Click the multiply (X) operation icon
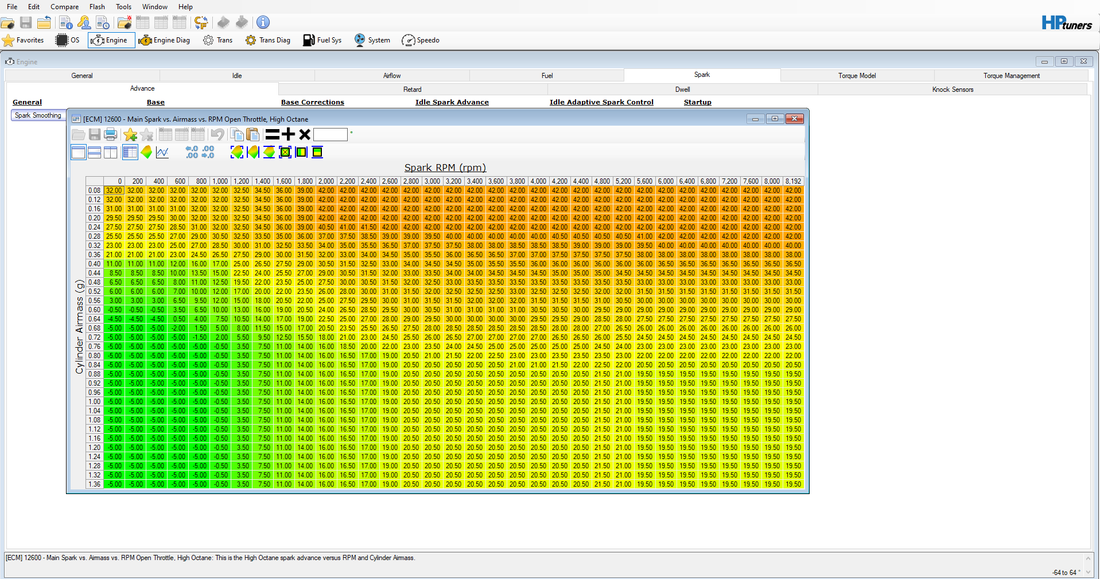The width and height of the screenshot is (1100, 579). click(304, 134)
